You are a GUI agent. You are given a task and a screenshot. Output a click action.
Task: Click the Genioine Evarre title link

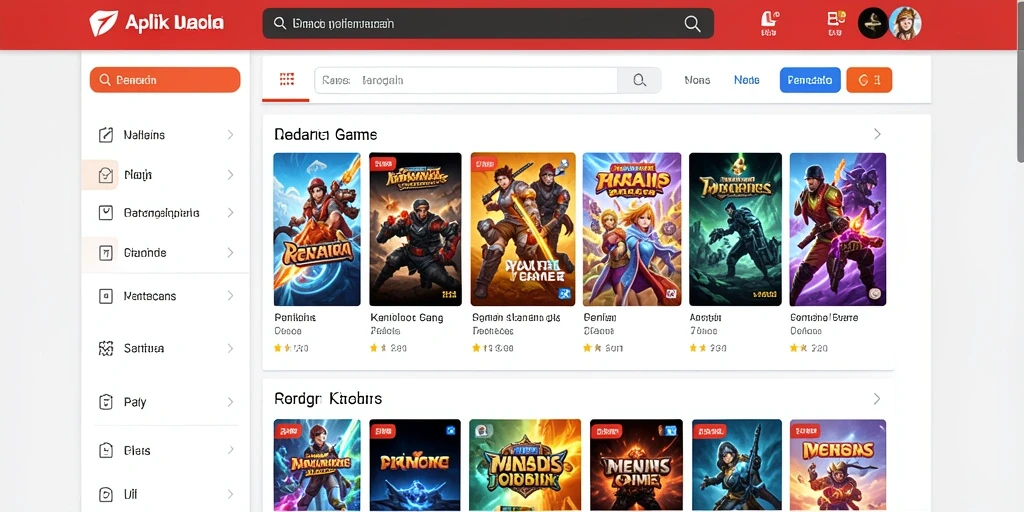click(824, 317)
